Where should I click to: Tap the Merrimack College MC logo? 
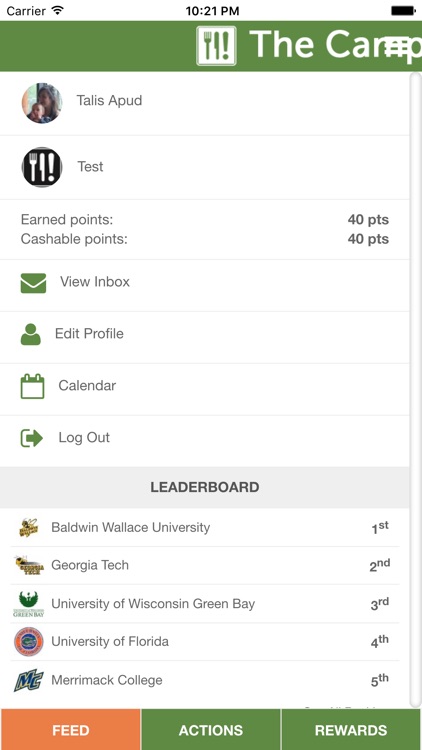pos(29,681)
